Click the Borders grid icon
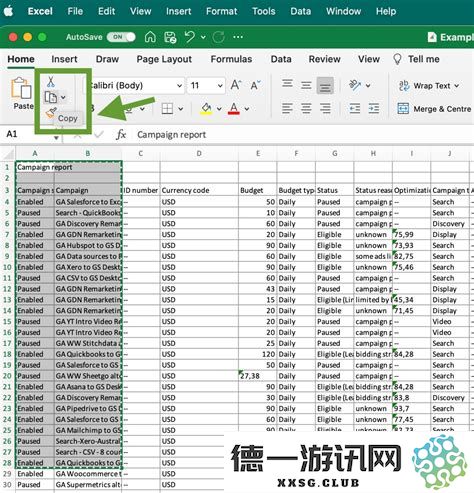 tap(167, 109)
